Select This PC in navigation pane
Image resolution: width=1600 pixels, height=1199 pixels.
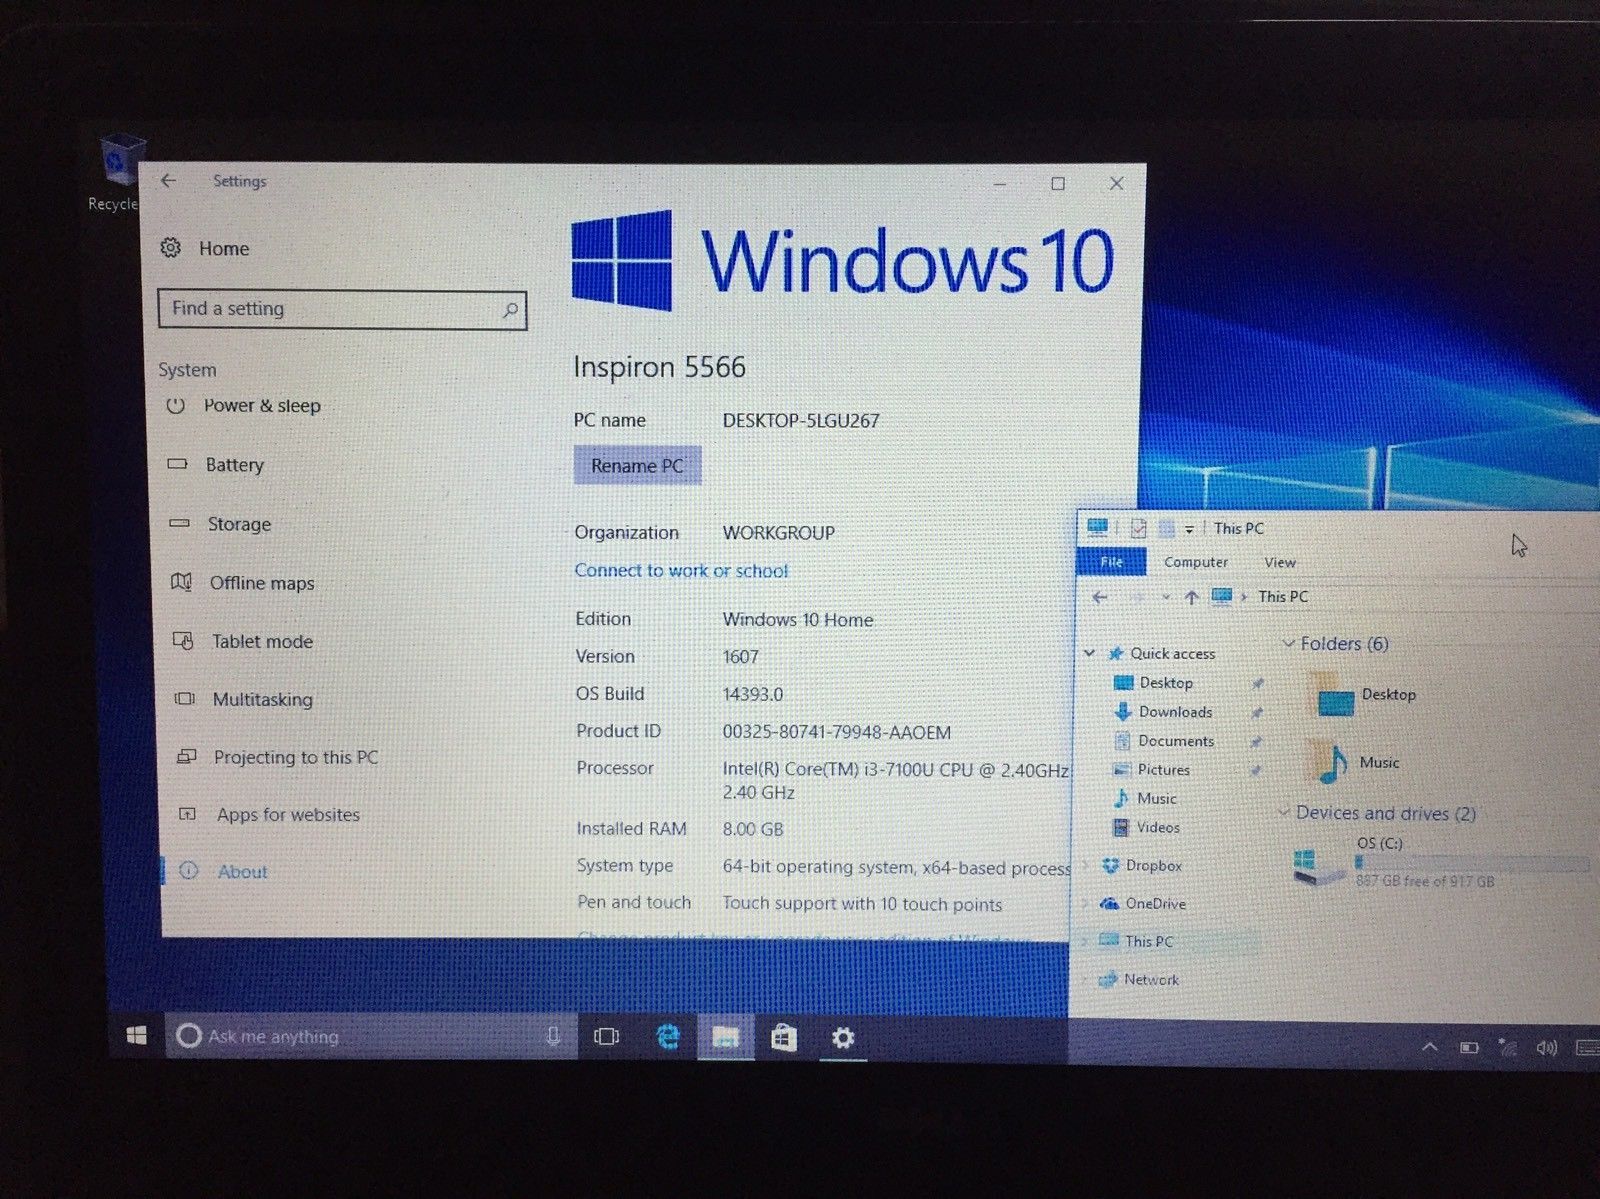tap(1137, 941)
